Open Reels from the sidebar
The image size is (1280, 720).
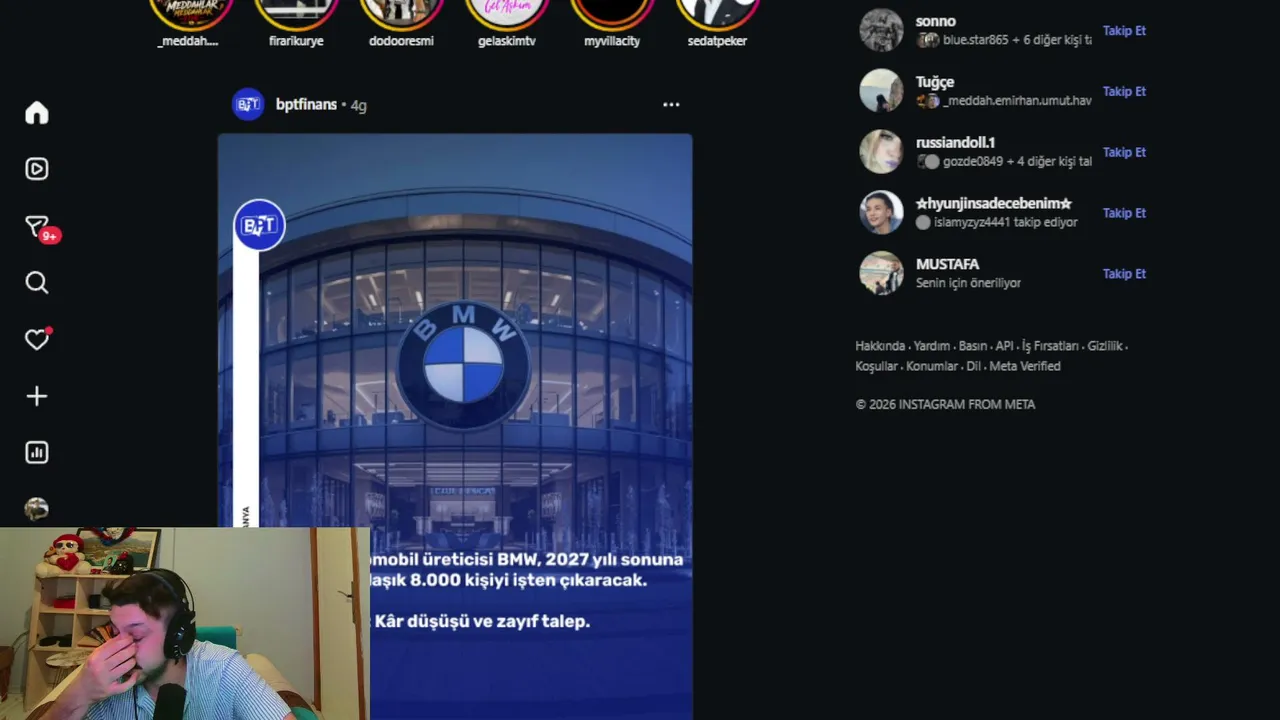pyautogui.click(x=37, y=169)
